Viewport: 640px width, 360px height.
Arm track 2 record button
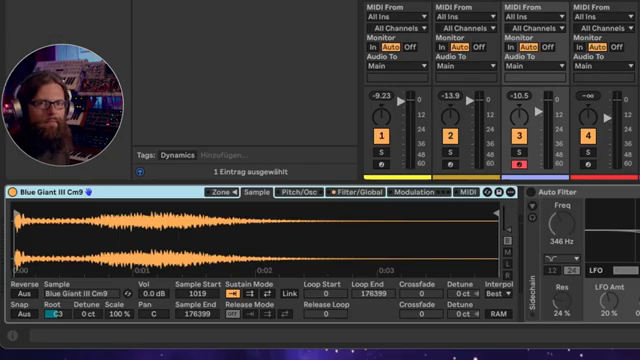pos(450,164)
